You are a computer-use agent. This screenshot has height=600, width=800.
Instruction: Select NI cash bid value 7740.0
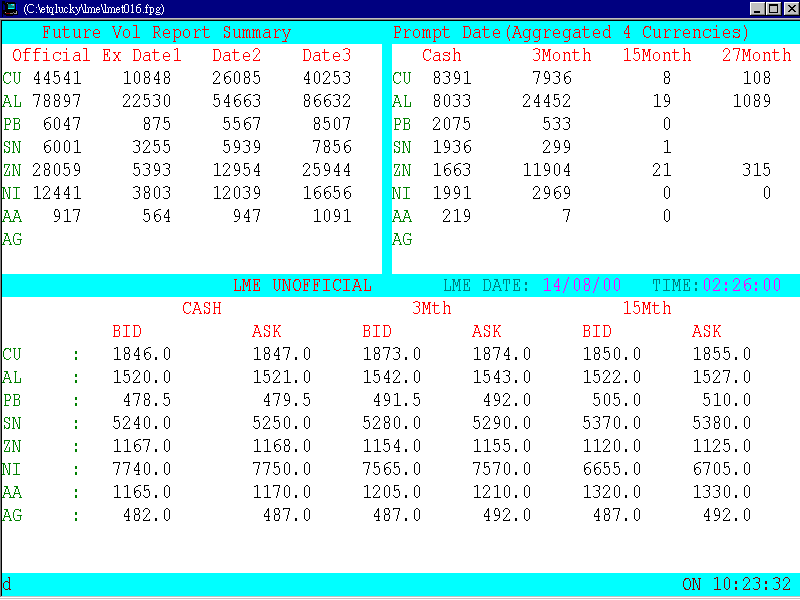137,469
